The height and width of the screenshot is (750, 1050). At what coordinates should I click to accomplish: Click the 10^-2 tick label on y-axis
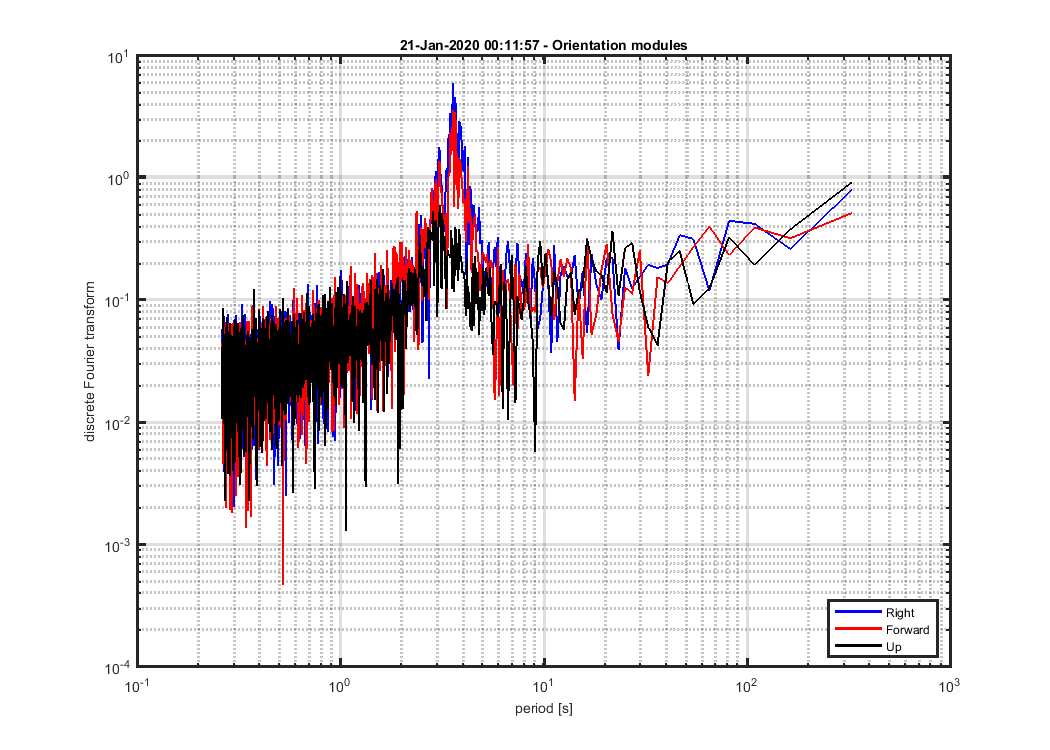coord(117,424)
